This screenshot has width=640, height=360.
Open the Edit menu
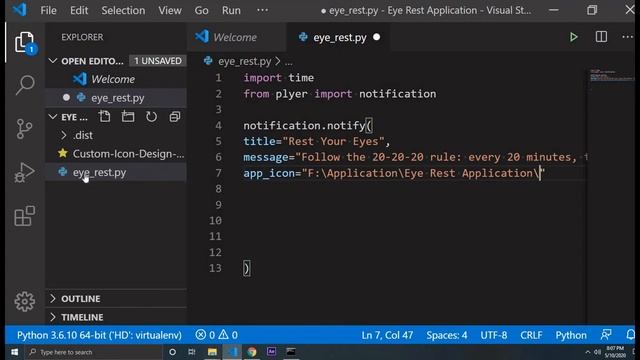pos(79,10)
